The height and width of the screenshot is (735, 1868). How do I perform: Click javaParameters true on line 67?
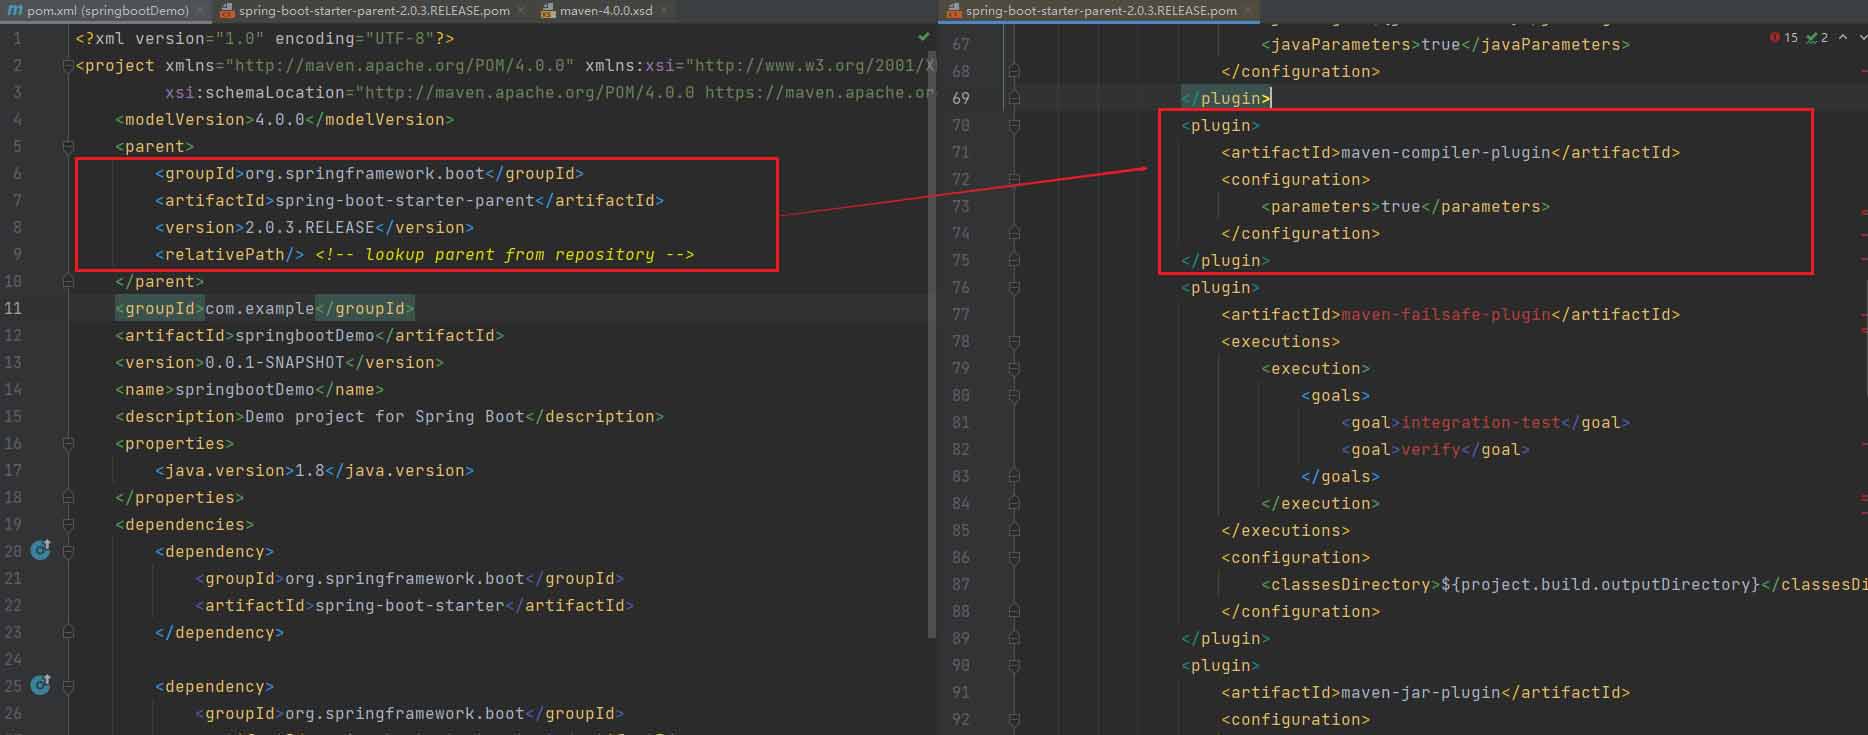point(1445,44)
